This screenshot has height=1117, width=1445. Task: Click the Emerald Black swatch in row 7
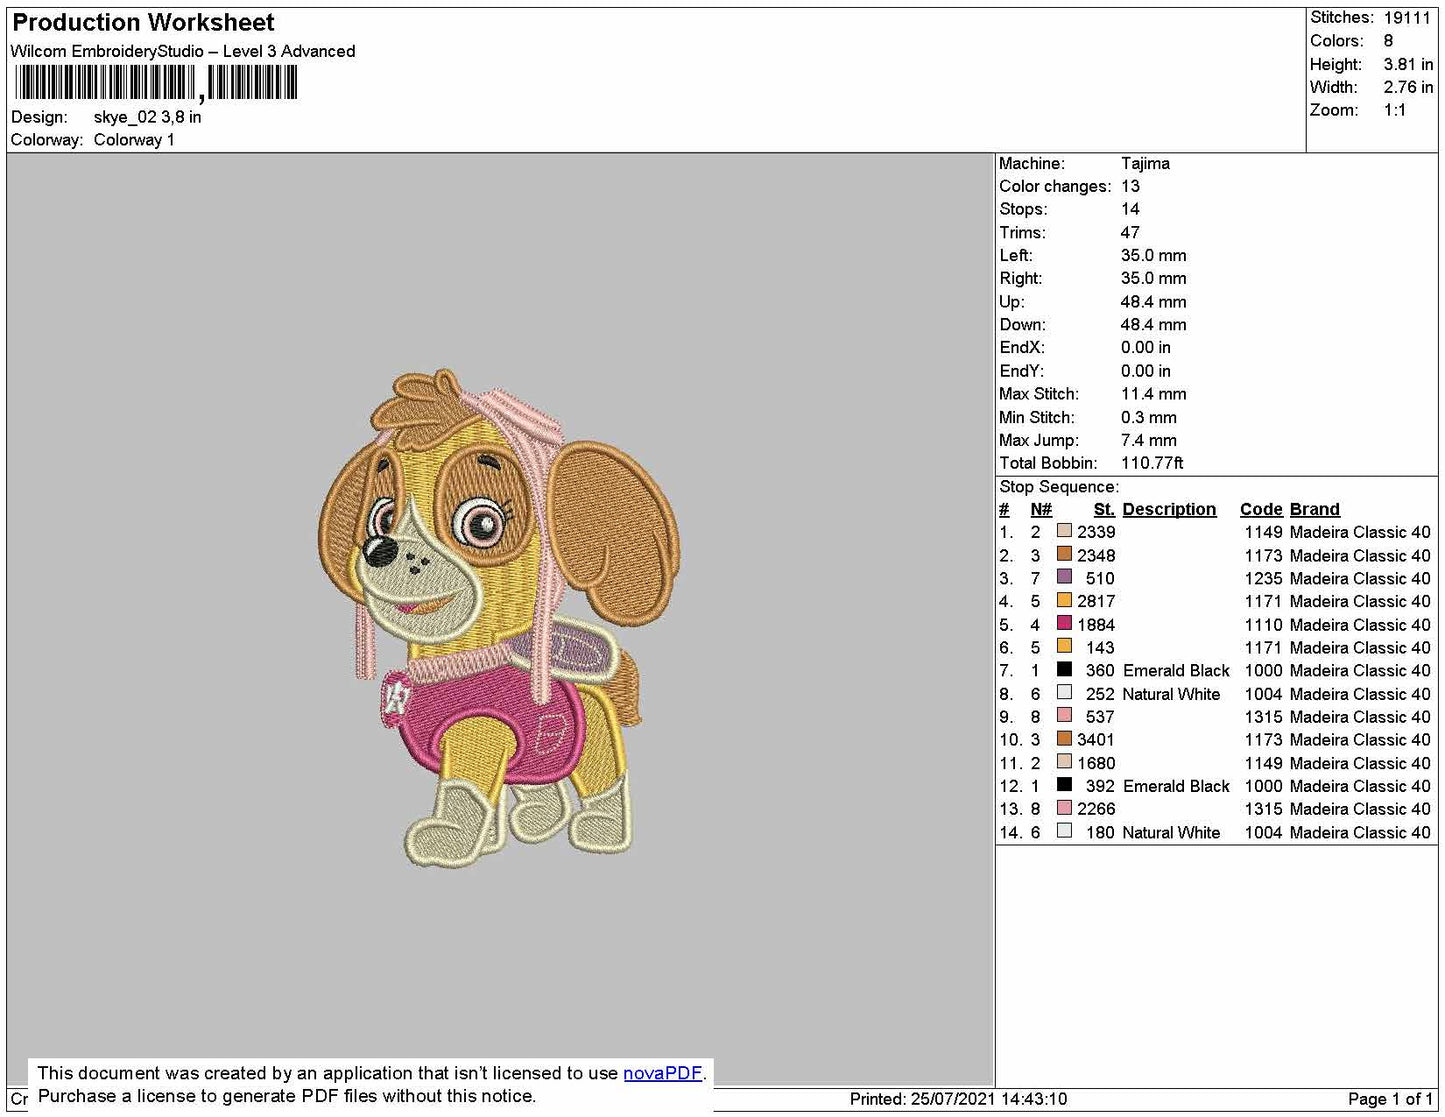click(1064, 670)
